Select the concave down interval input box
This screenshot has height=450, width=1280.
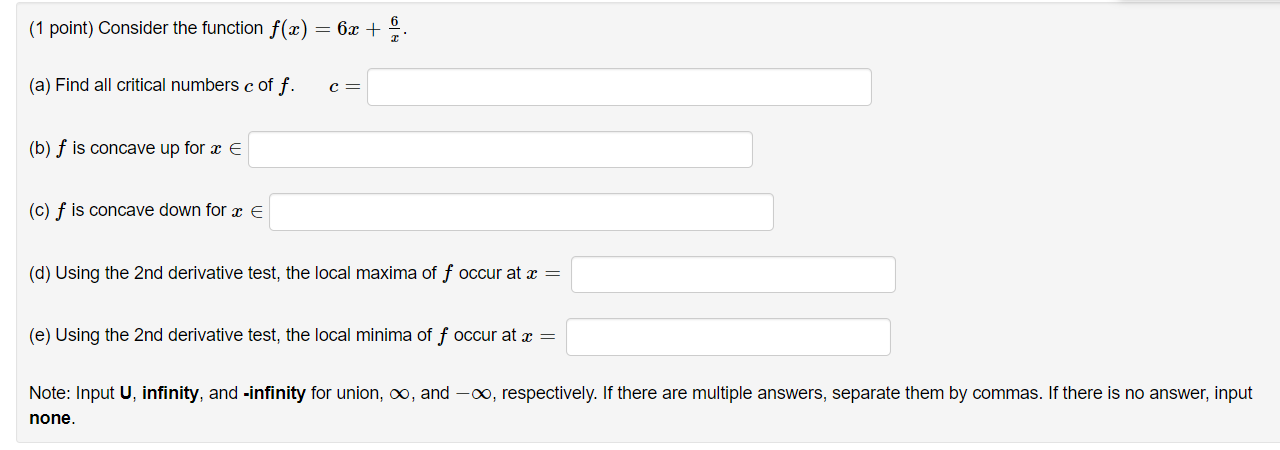(521, 212)
